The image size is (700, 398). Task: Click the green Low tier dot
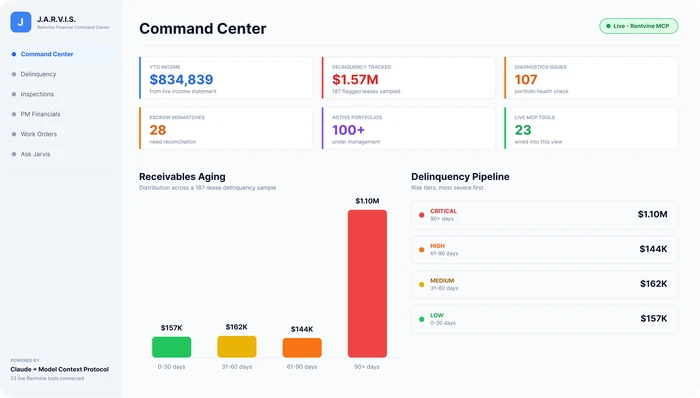(421, 319)
